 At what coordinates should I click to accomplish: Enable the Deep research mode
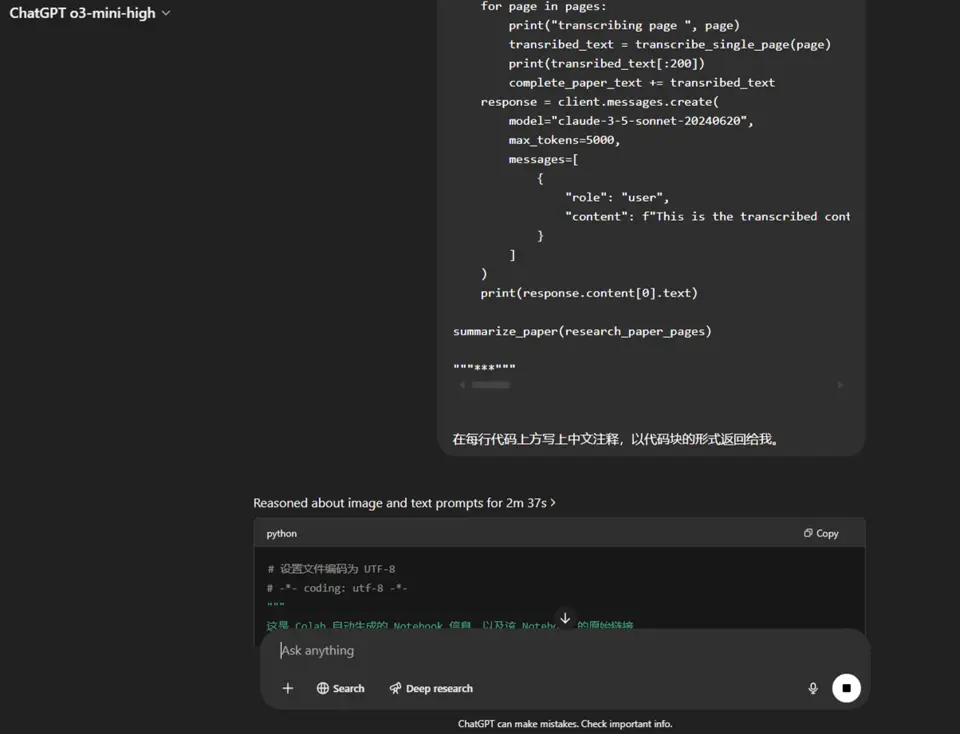click(431, 688)
